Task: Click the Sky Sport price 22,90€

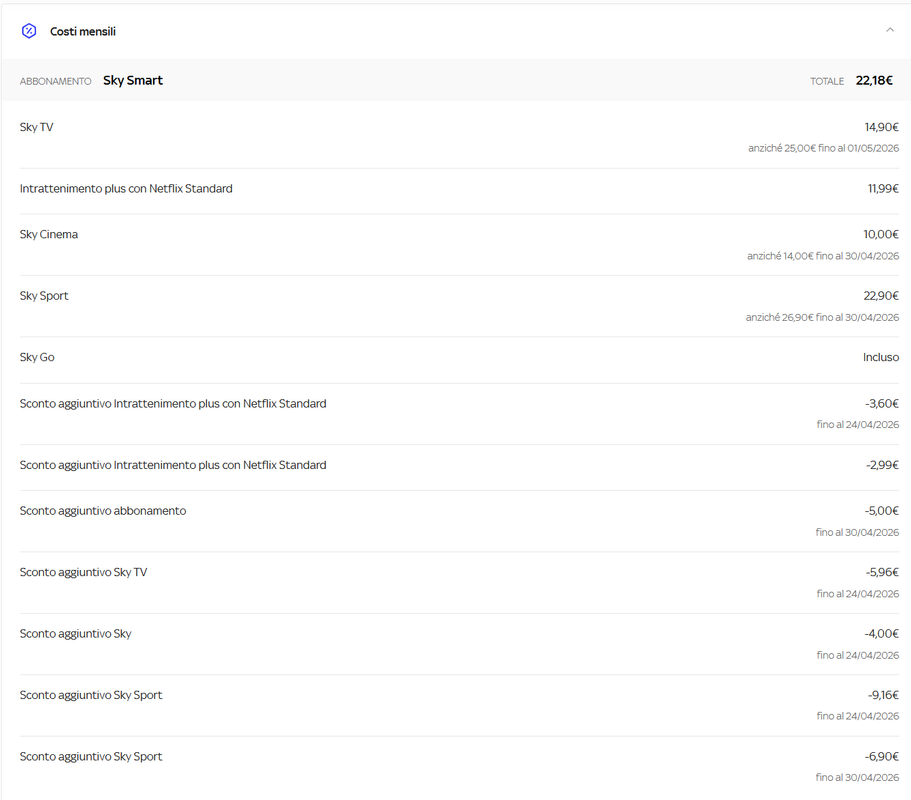Action: pyautogui.click(x=881, y=296)
